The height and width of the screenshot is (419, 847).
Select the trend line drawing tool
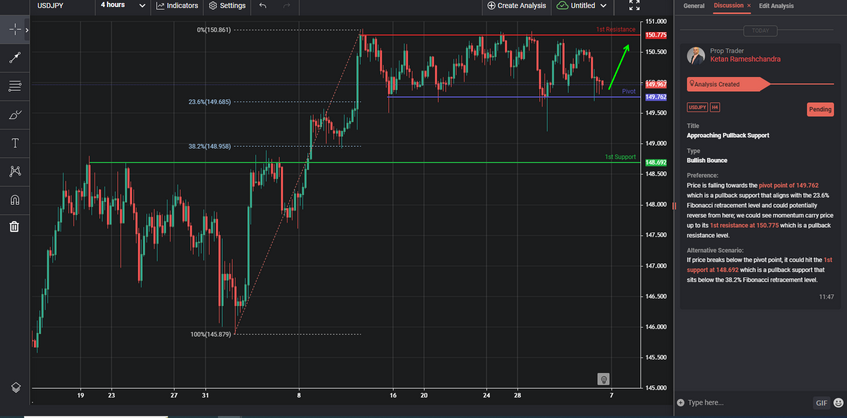[x=15, y=58]
